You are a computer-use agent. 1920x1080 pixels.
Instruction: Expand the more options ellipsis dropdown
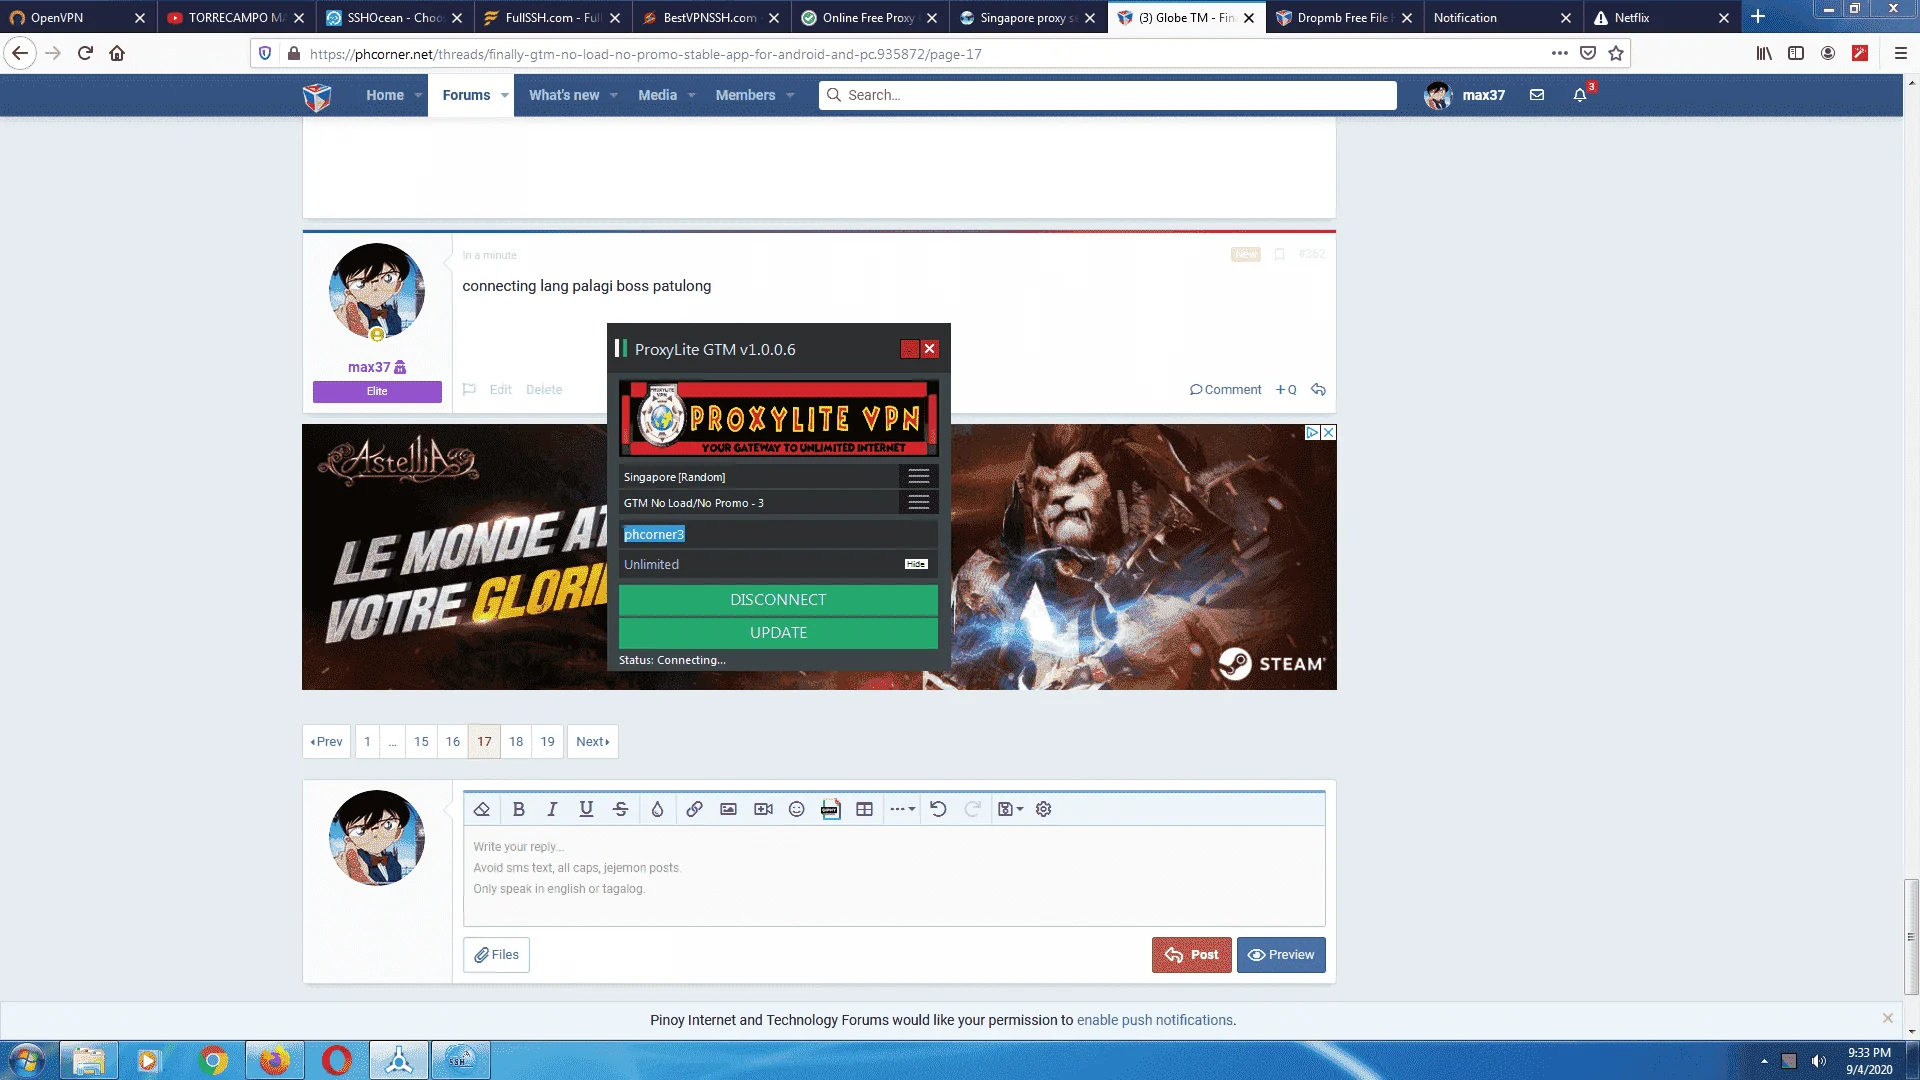902,809
